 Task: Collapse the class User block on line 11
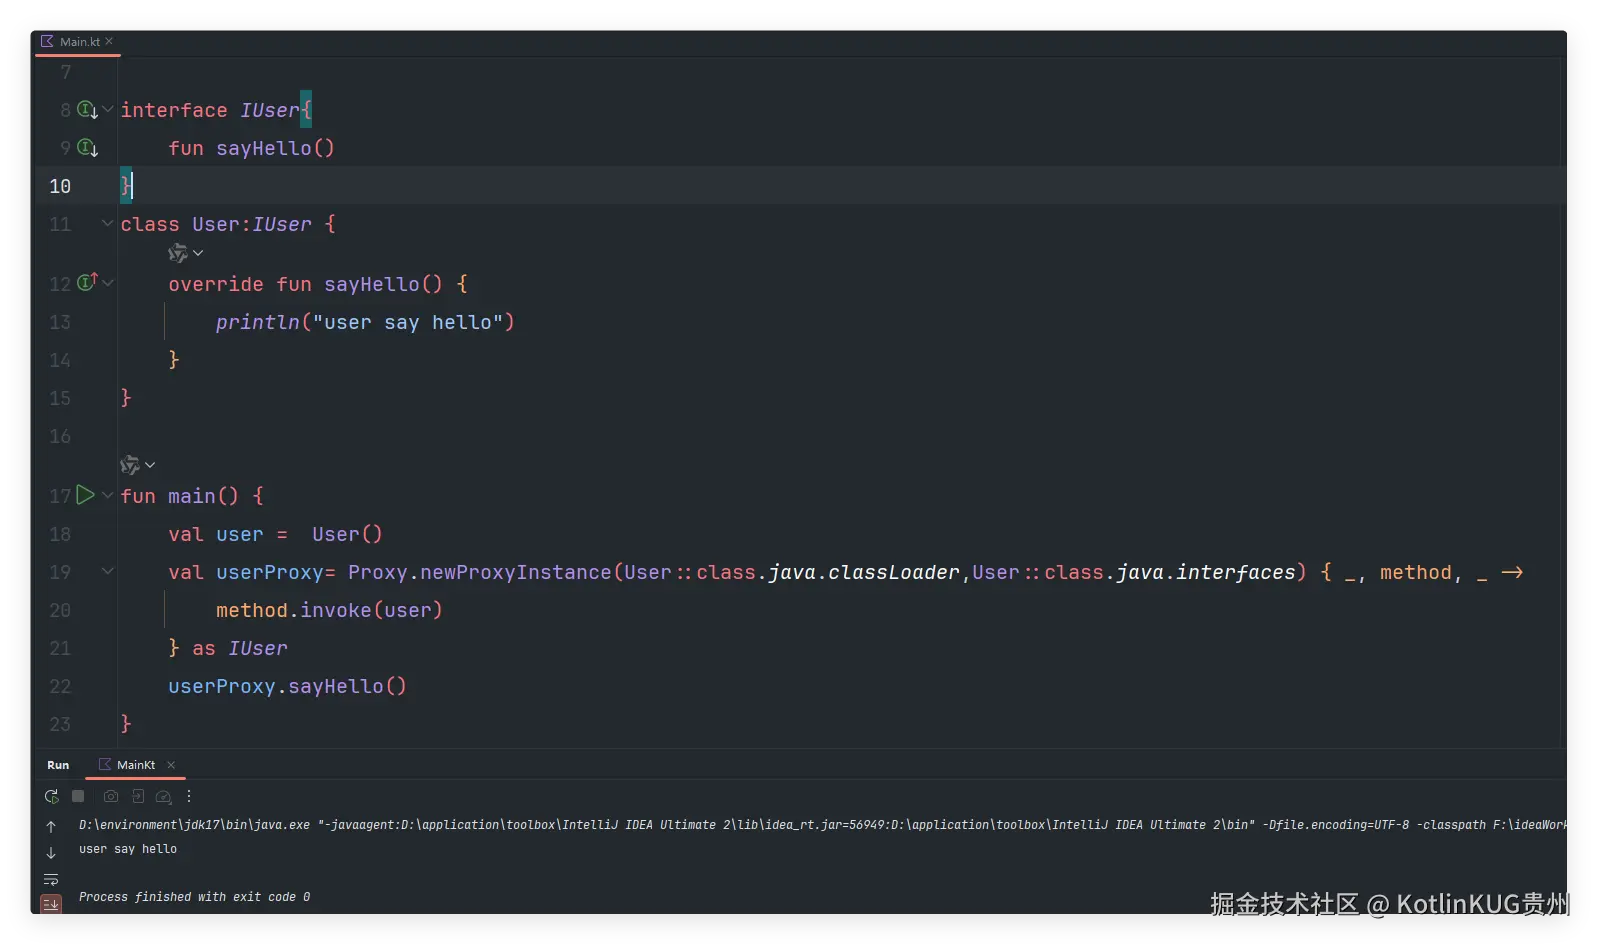pos(107,223)
